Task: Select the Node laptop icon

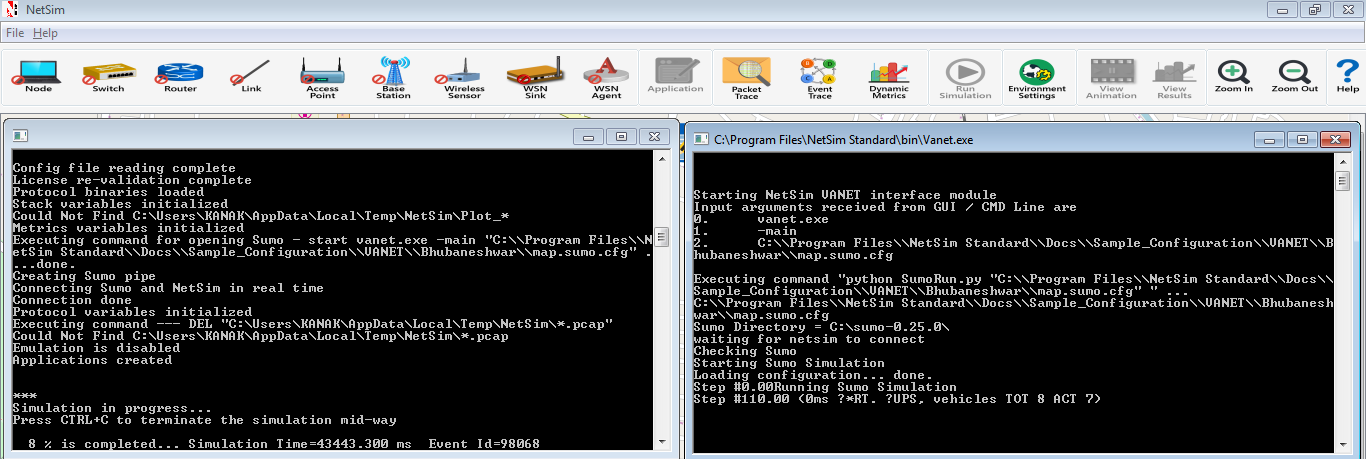Action: [x=39, y=78]
